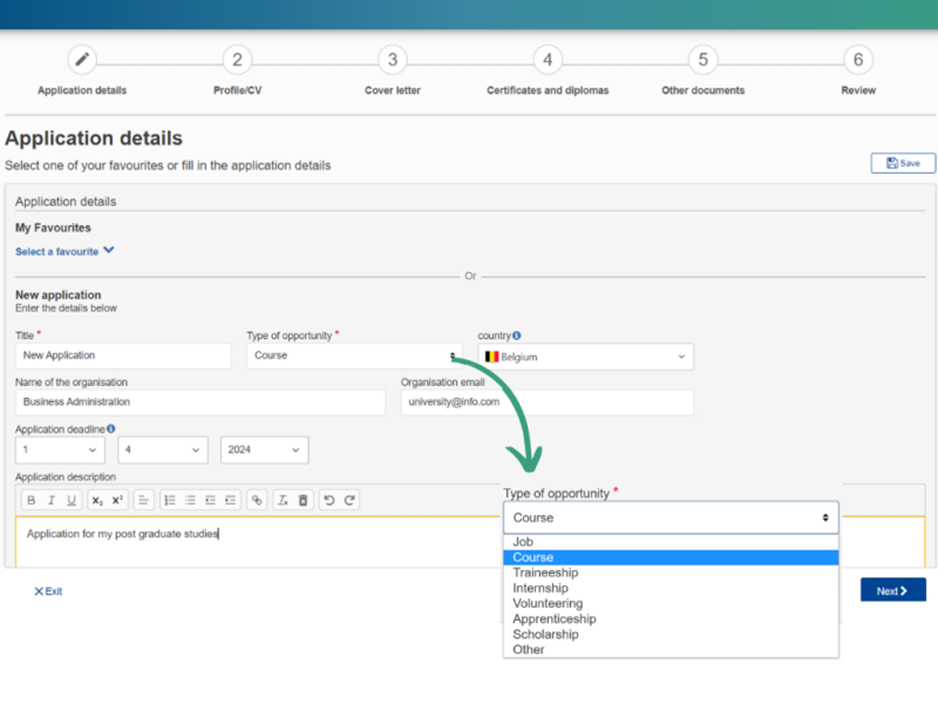Toggle bold formatting in description editor
This screenshot has height=704, width=938.
coord(31,500)
